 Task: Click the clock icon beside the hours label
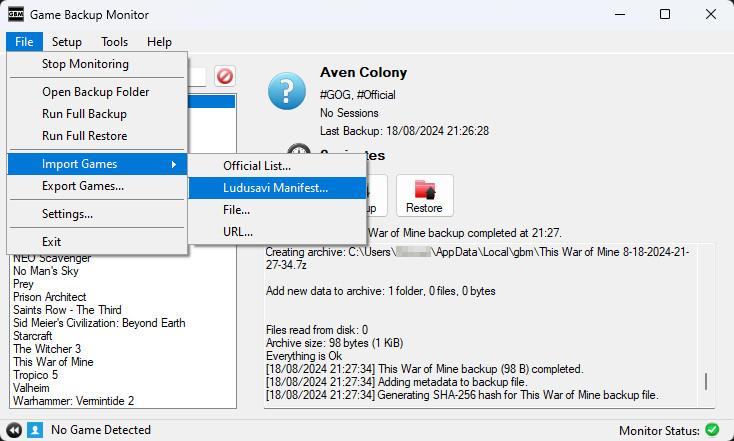pos(299,153)
